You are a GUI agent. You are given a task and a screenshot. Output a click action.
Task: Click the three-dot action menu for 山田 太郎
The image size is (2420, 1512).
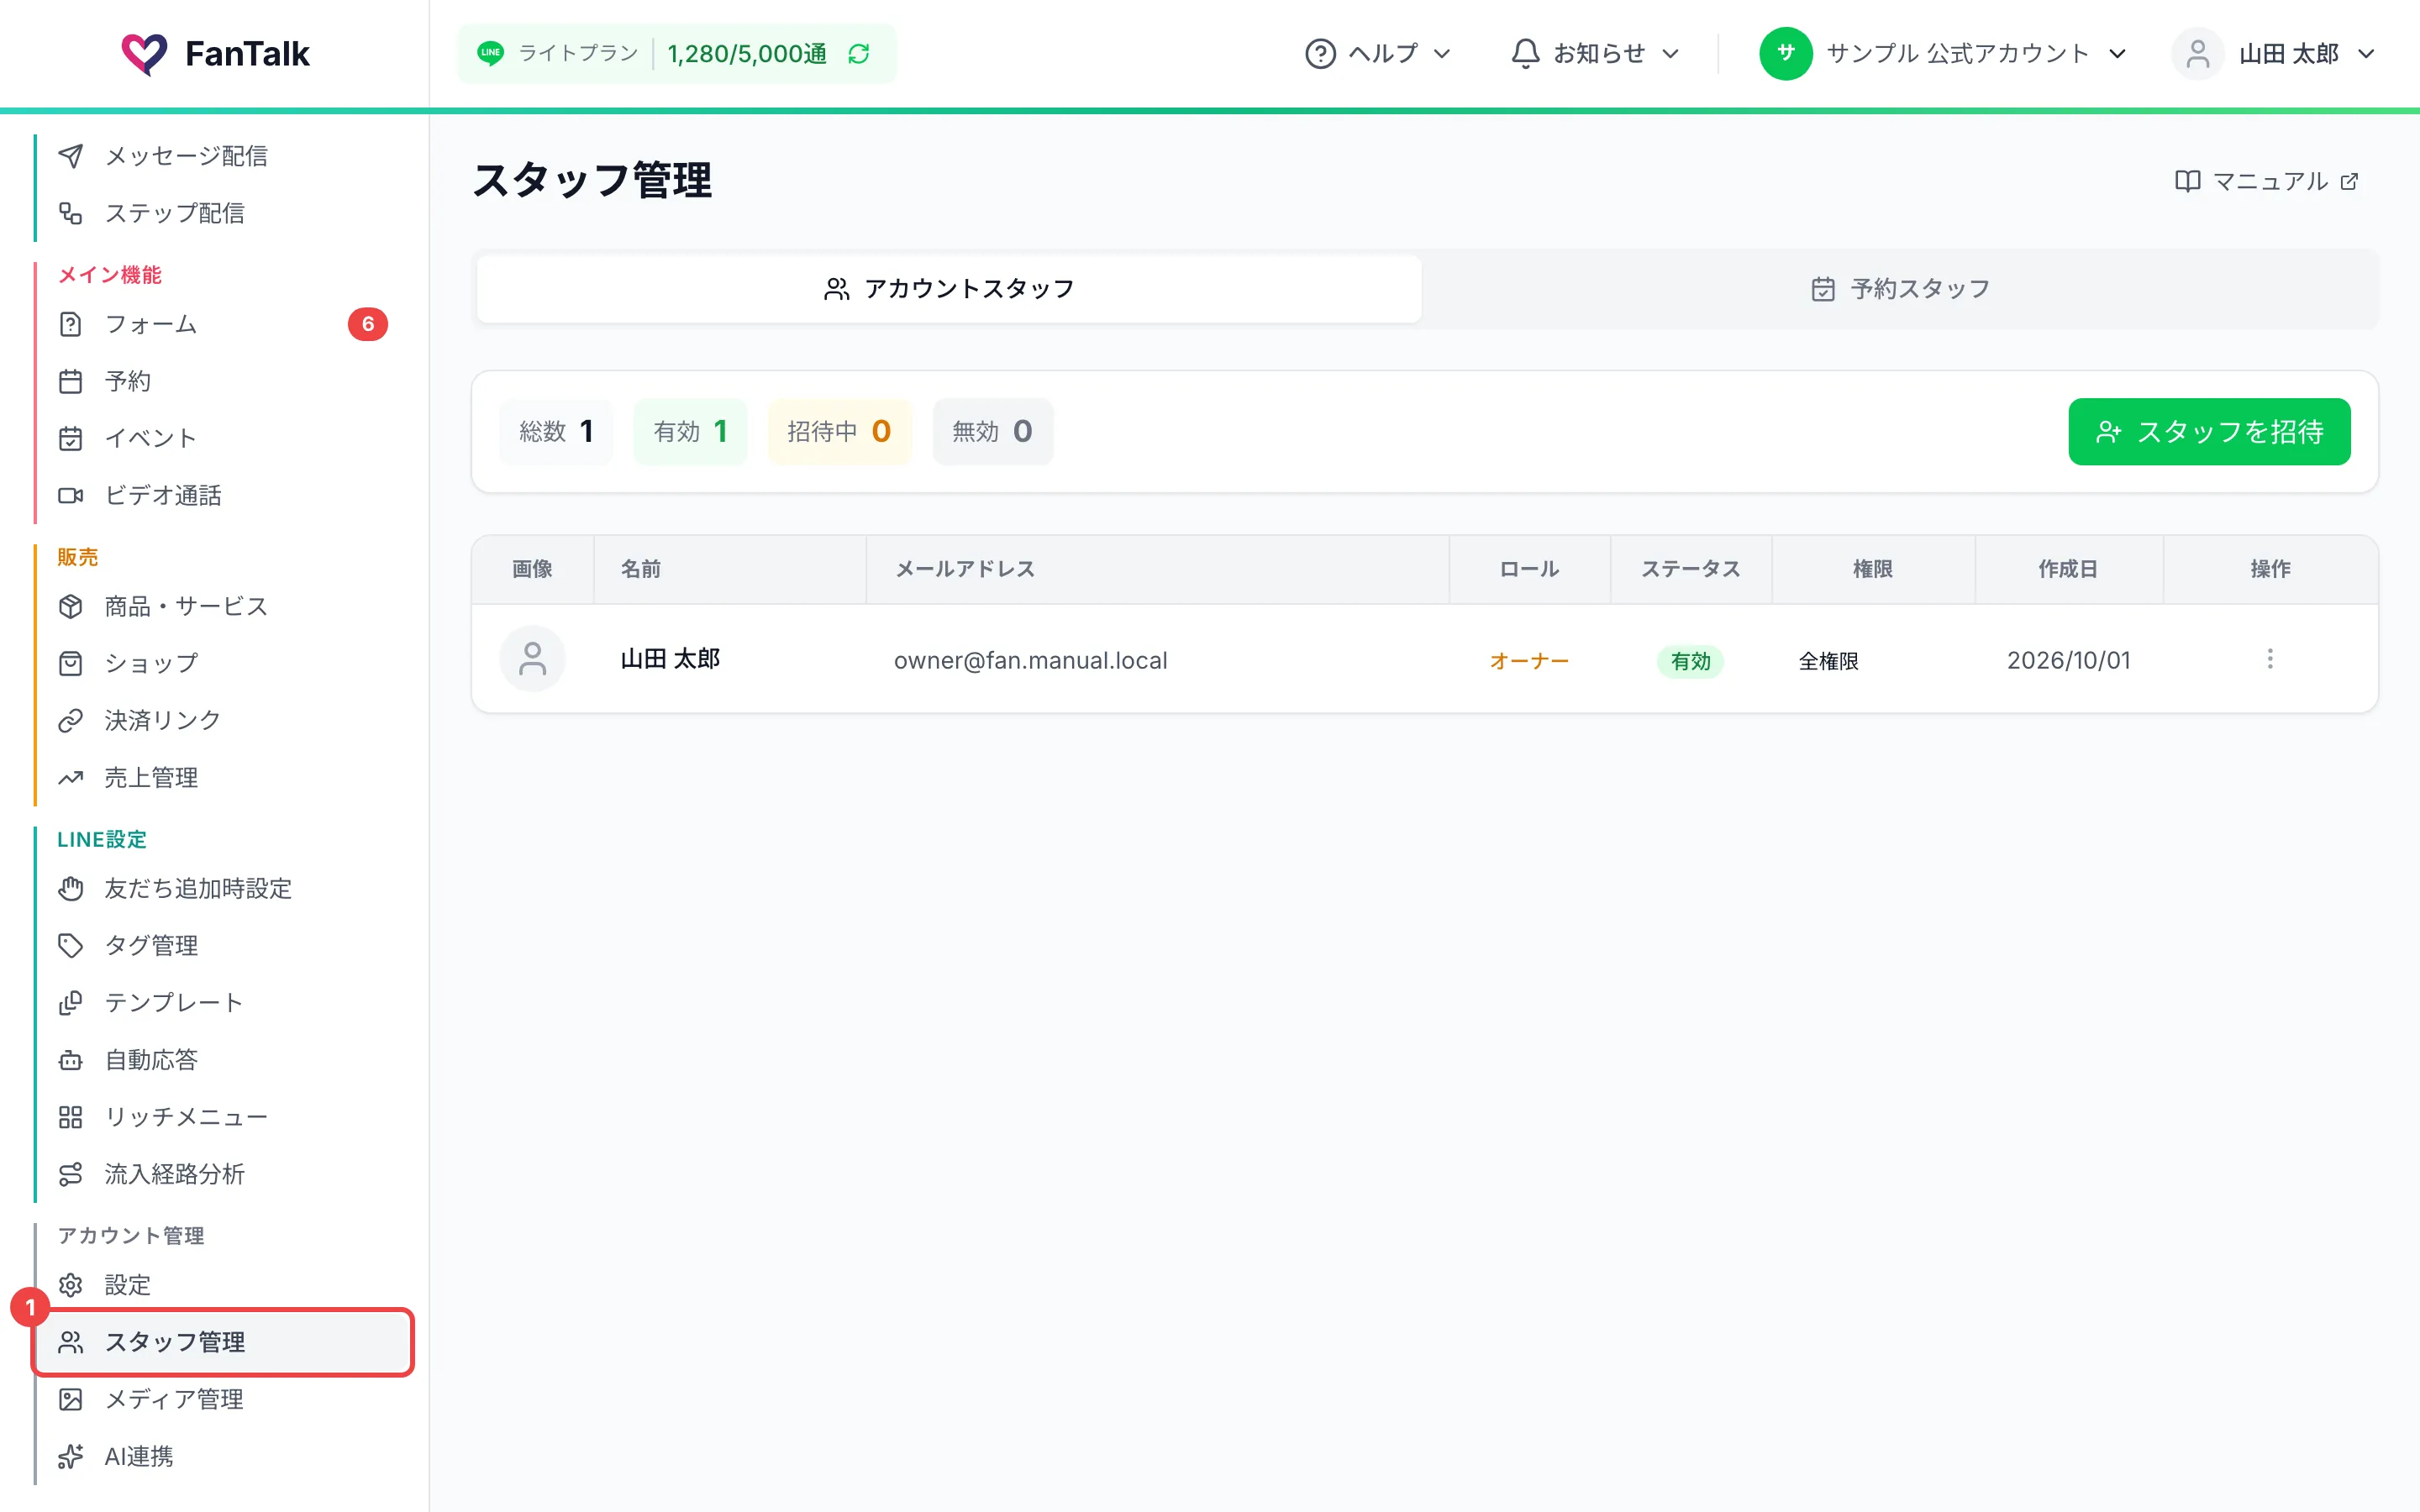pos(2270,659)
